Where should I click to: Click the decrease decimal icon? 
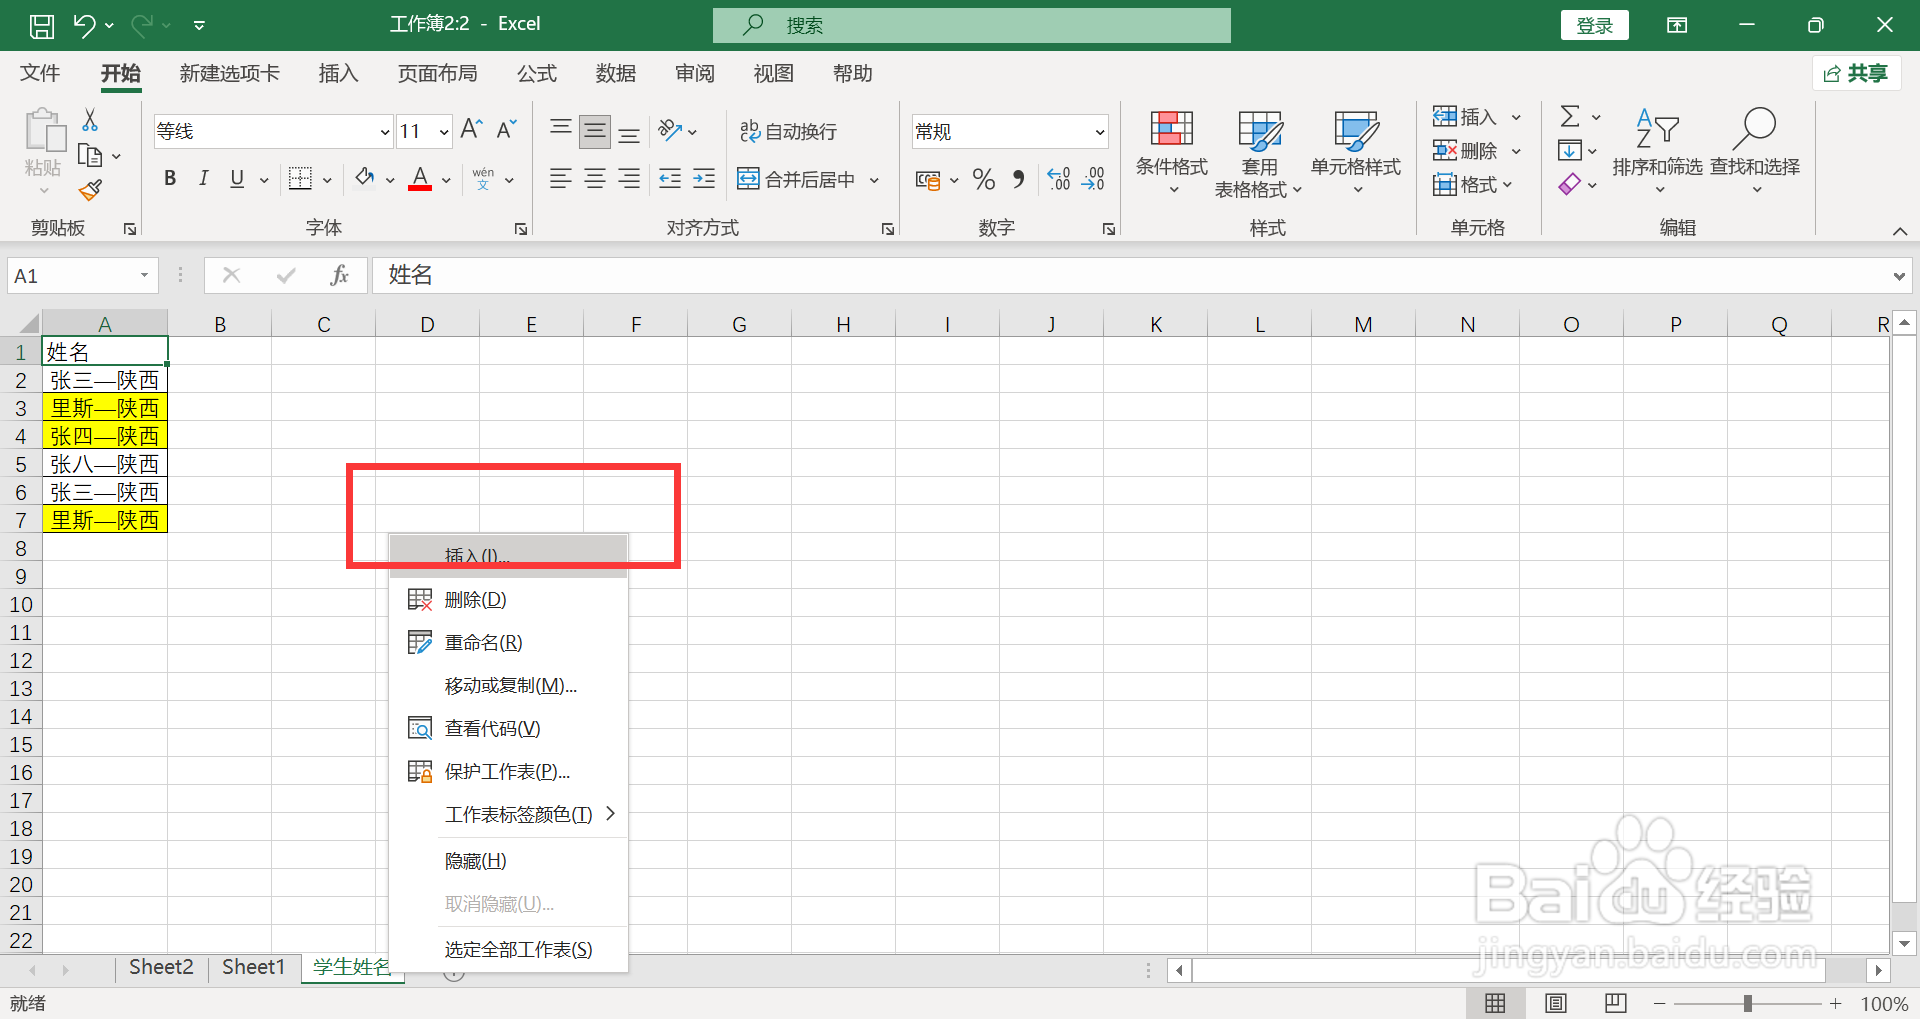click(1093, 179)
